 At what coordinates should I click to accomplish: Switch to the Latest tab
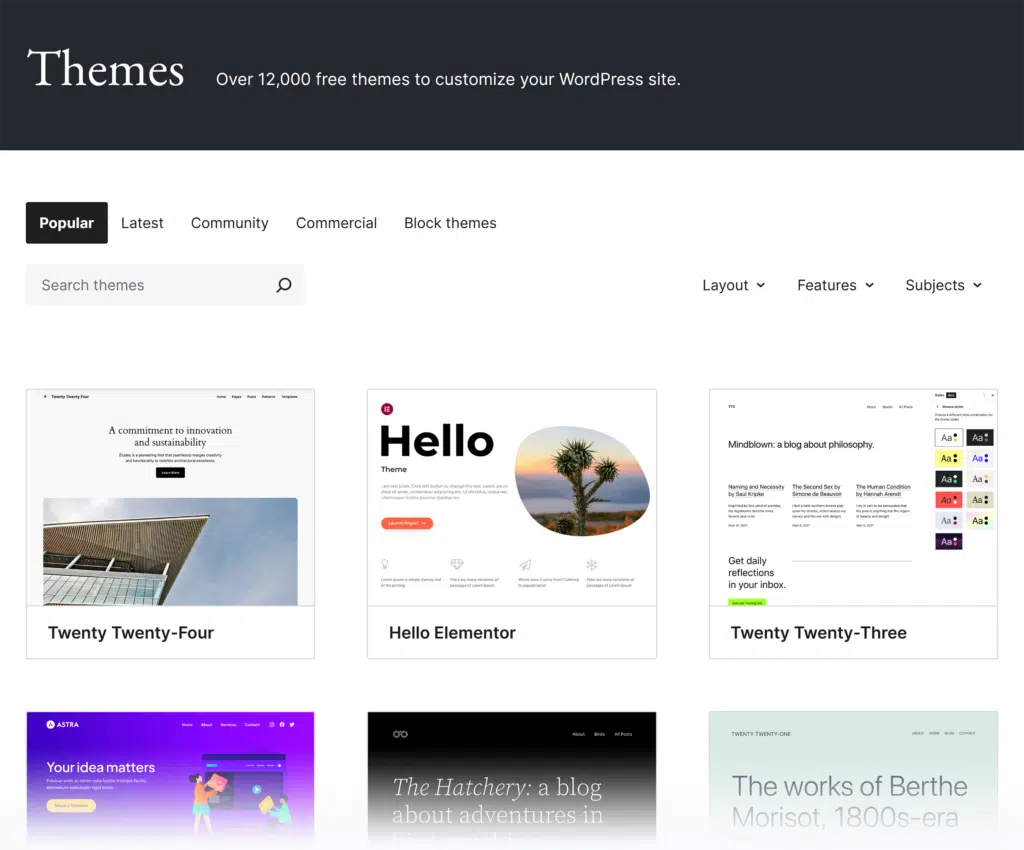pos(142,223)
